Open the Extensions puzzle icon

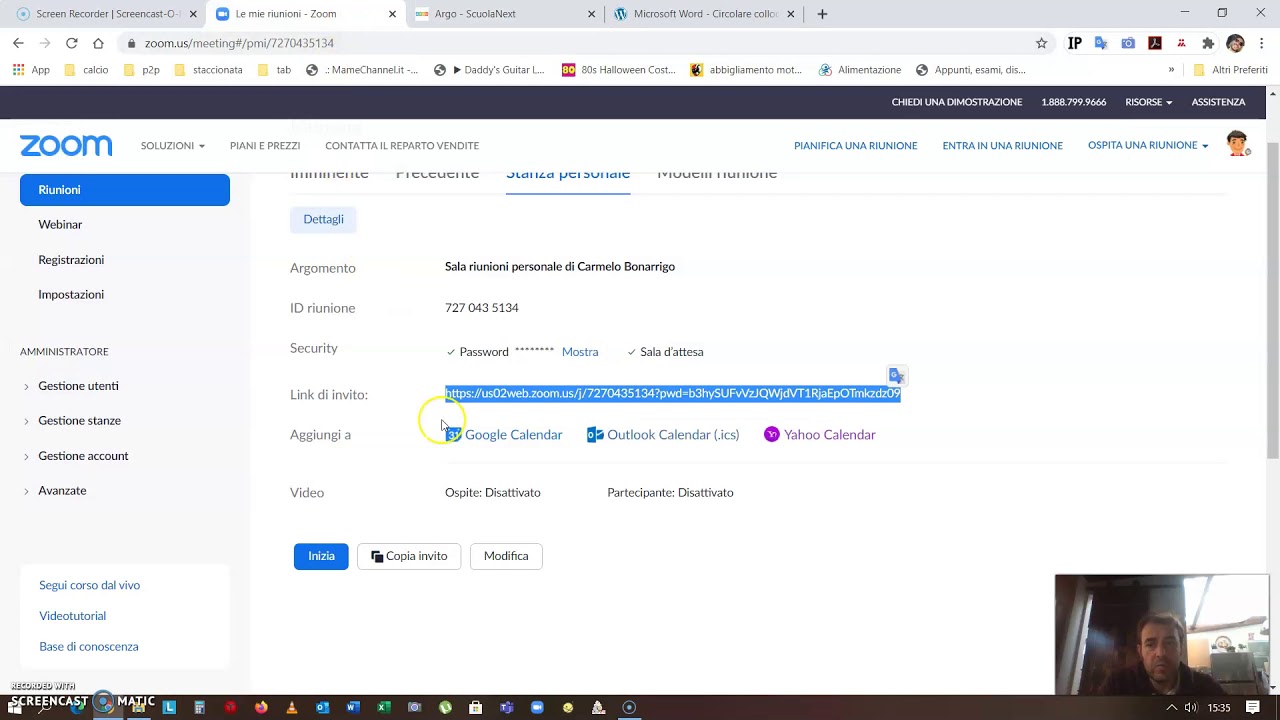(x=1208, y=43)
